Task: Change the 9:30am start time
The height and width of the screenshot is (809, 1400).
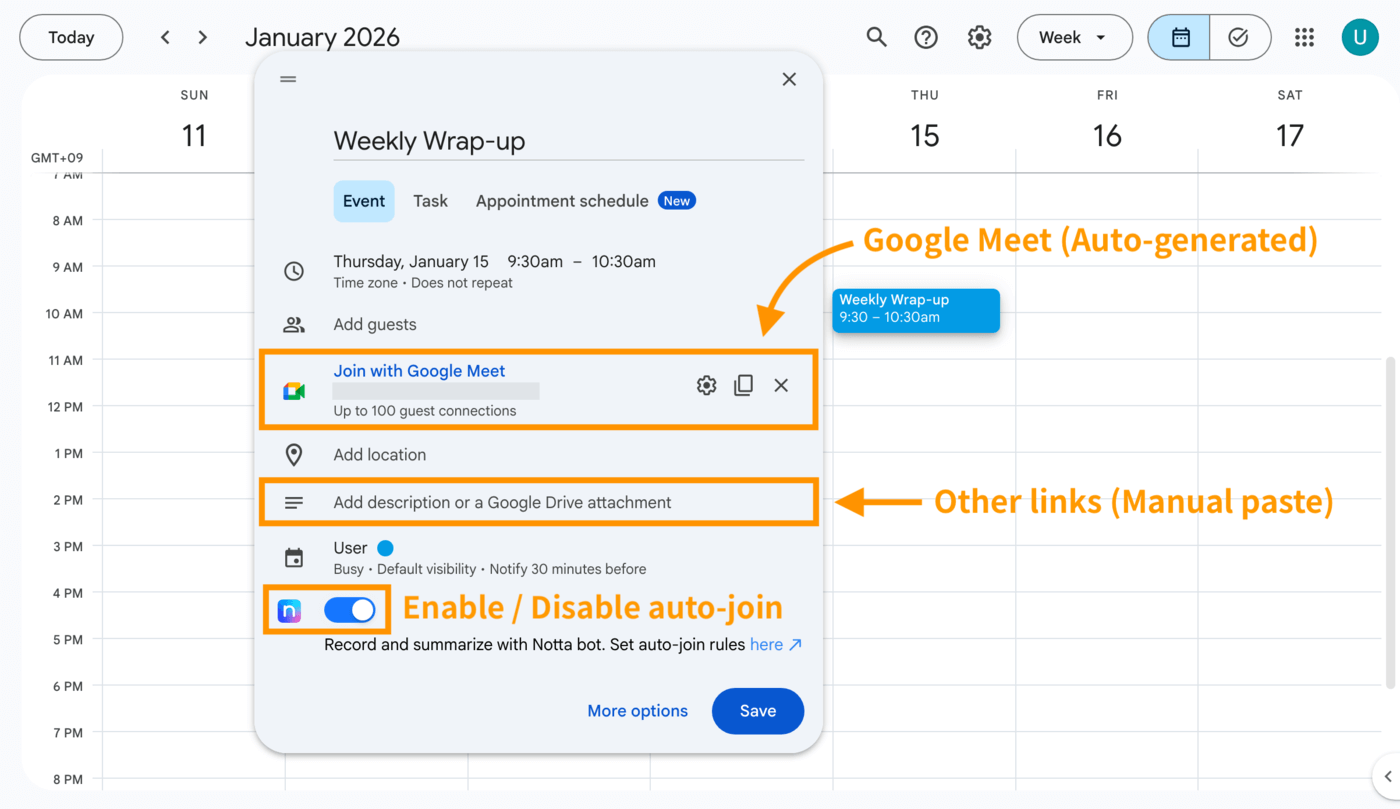Action: (x=535, y=262)
